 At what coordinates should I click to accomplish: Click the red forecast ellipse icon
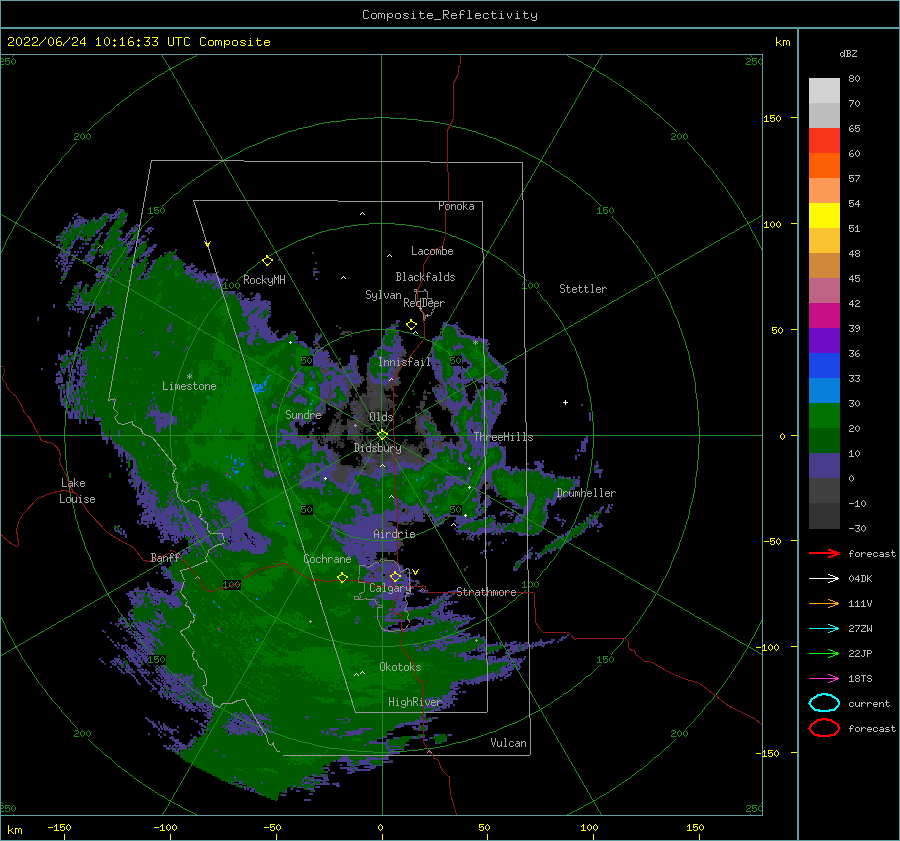[824, 728]
